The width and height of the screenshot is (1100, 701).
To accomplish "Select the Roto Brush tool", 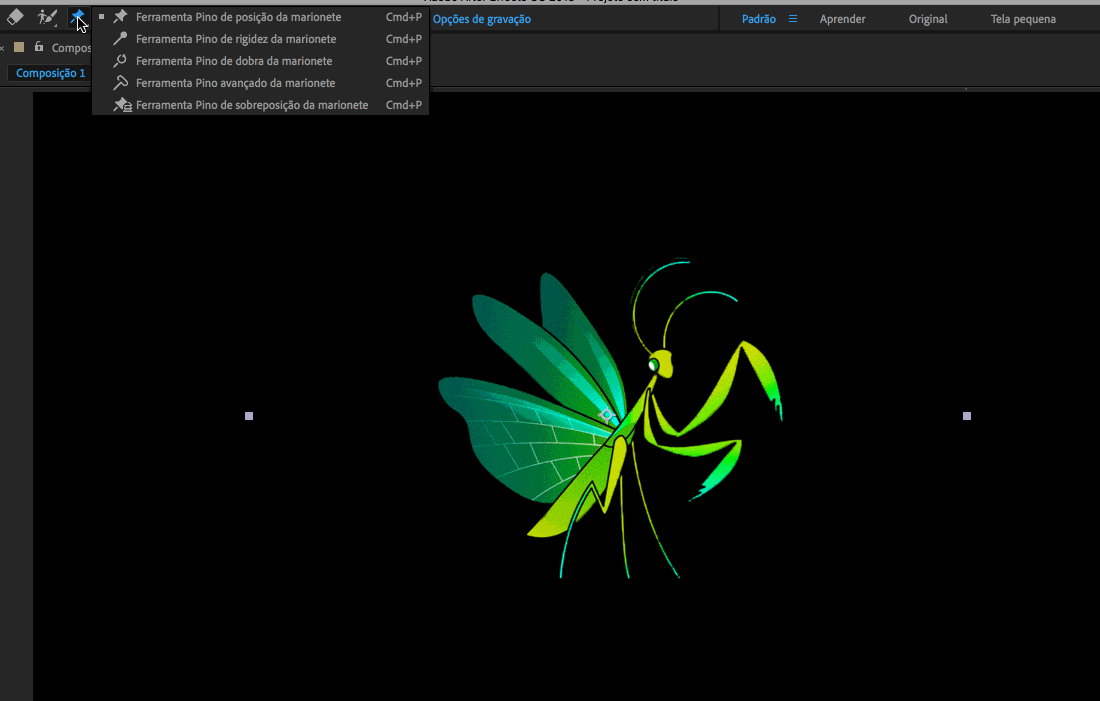I will pyautogui.click(x=47, y=17).
